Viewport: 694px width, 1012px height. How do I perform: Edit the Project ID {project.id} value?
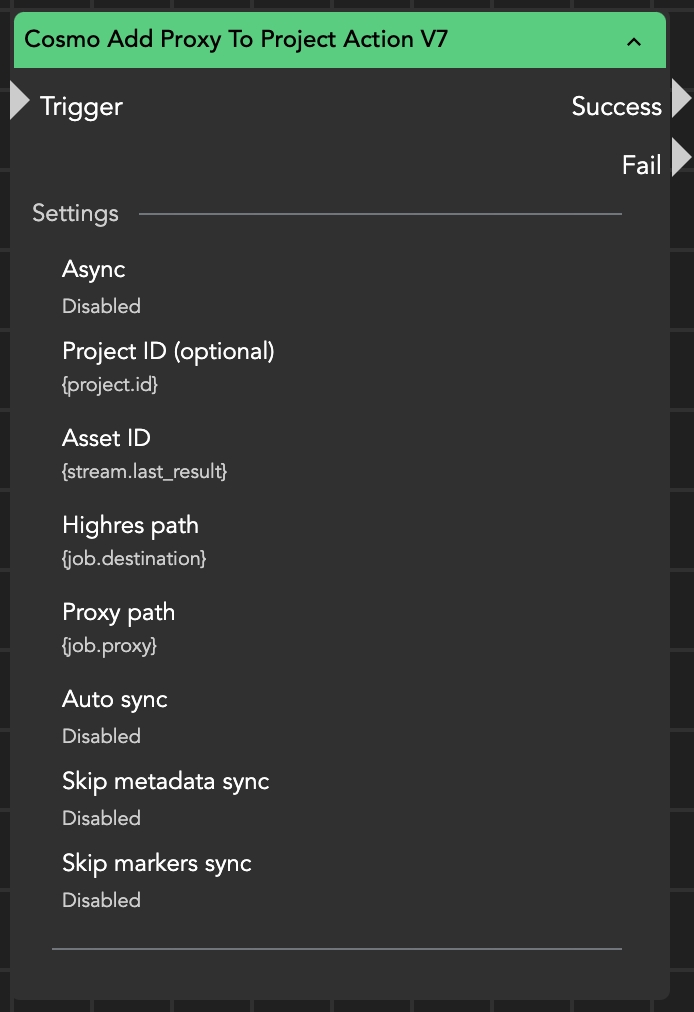click(x=110, y=384)
